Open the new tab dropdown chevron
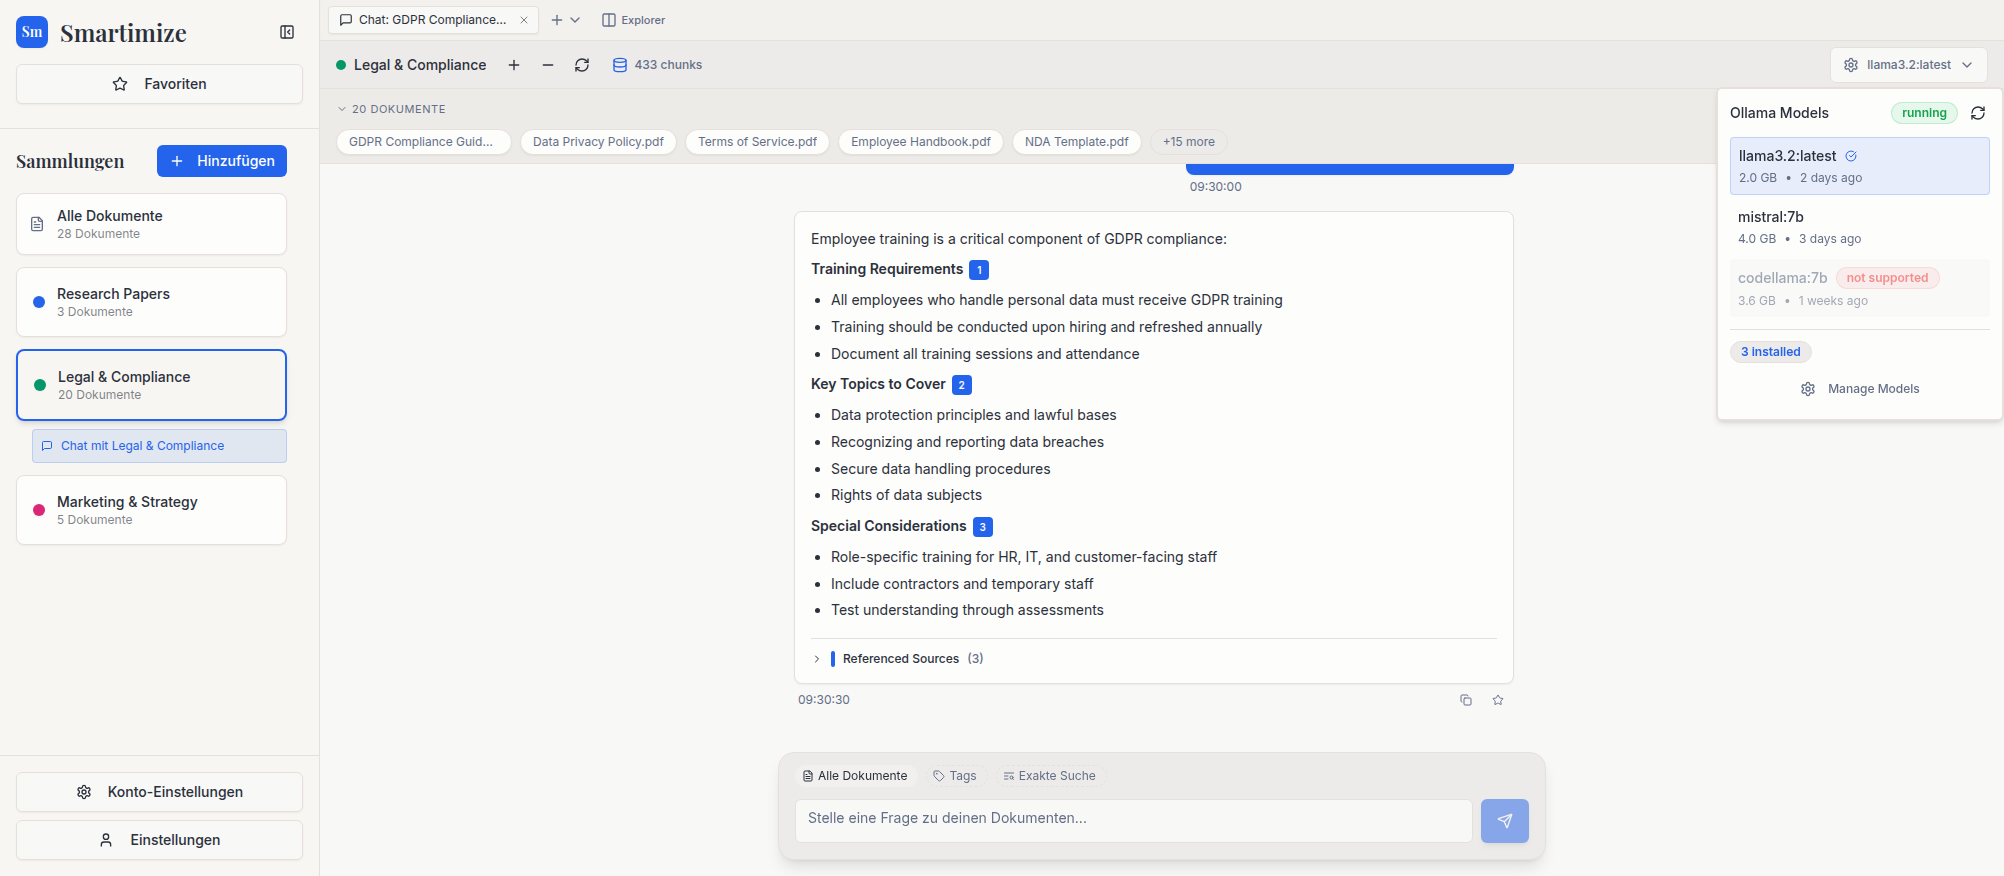2004x876 pixels. pyautogui.click(x=575, y=20)
